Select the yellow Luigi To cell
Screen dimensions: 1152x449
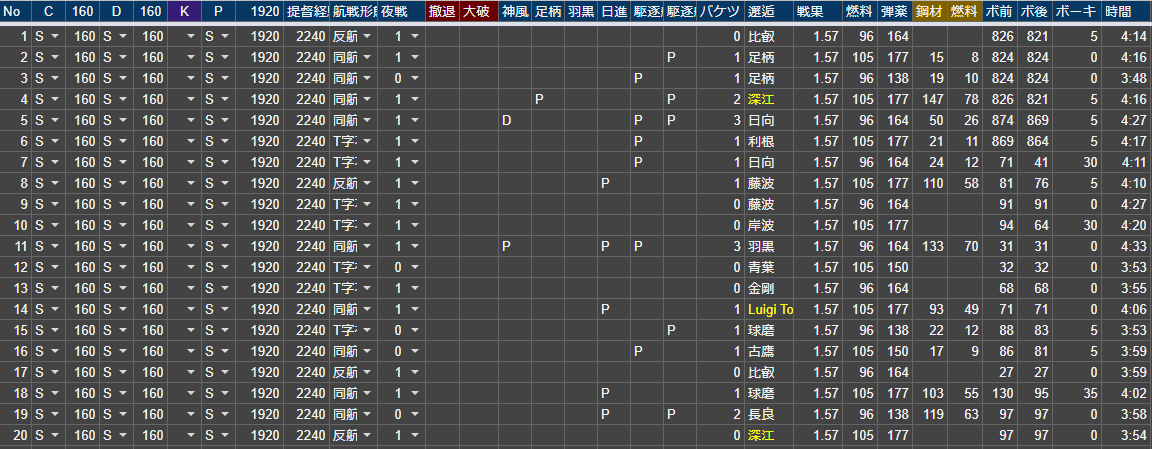(768, 309)
